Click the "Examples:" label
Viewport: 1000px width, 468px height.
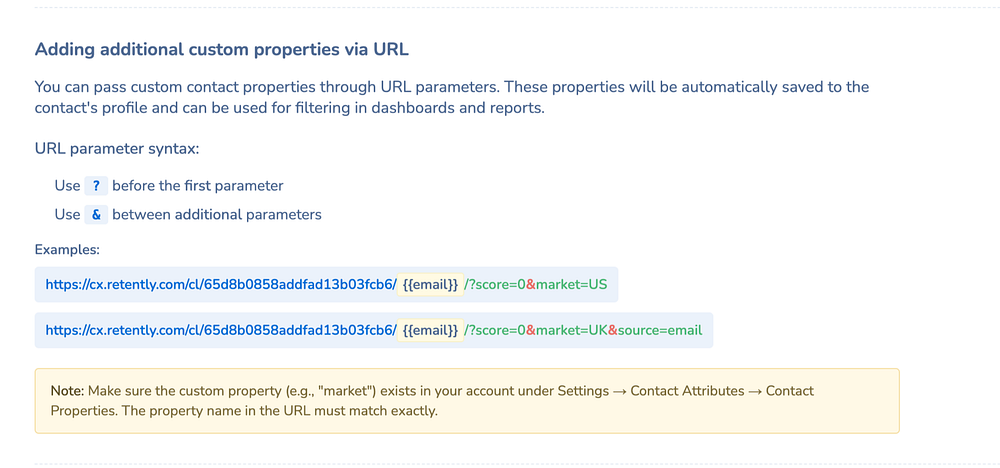(x=67, y=250)
